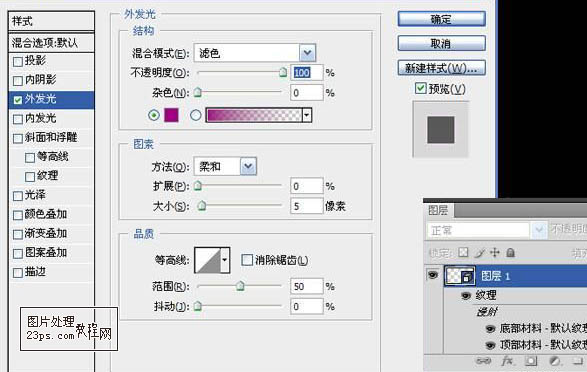This screenshot has height=372, width=587.
Task: Click the 范围 range slider handle
Action: 240,286
